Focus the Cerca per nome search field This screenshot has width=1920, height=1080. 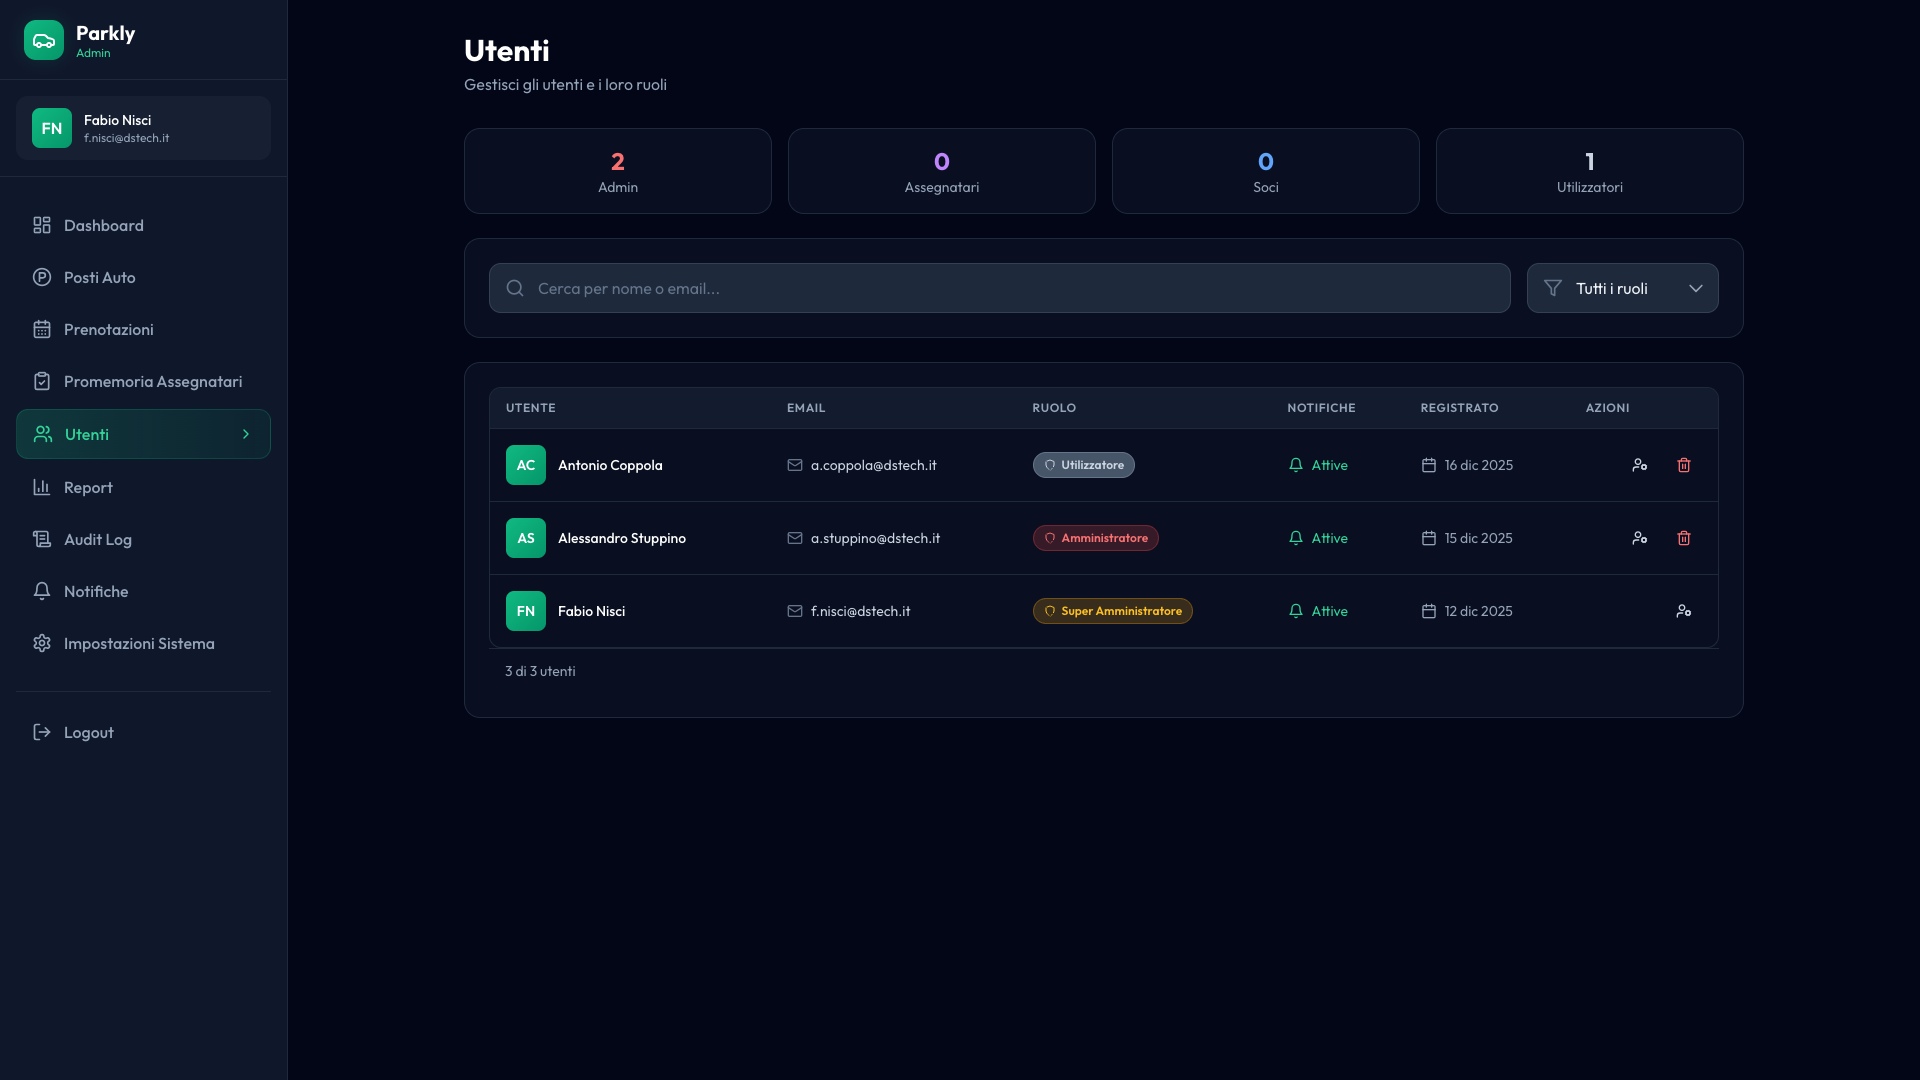1000,288
